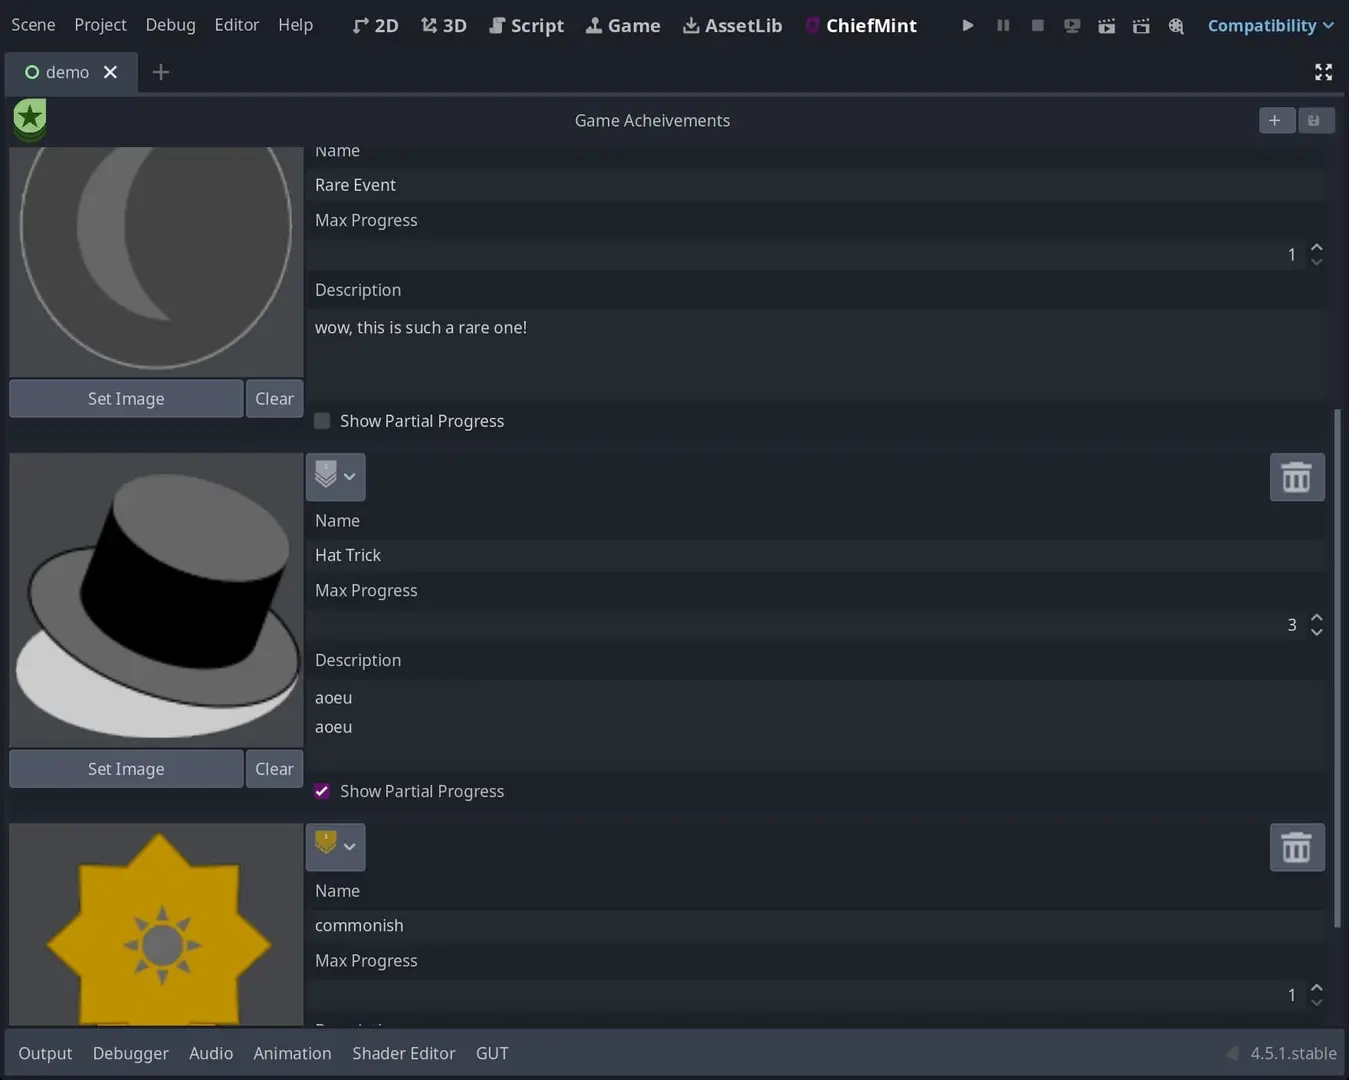Delete the Hat Trick achievement
Screen dimensions: 1349x1080
coord(1296,477)
